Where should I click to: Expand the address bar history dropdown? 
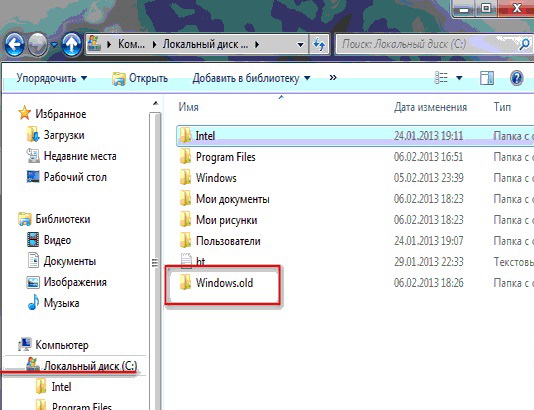300,45
